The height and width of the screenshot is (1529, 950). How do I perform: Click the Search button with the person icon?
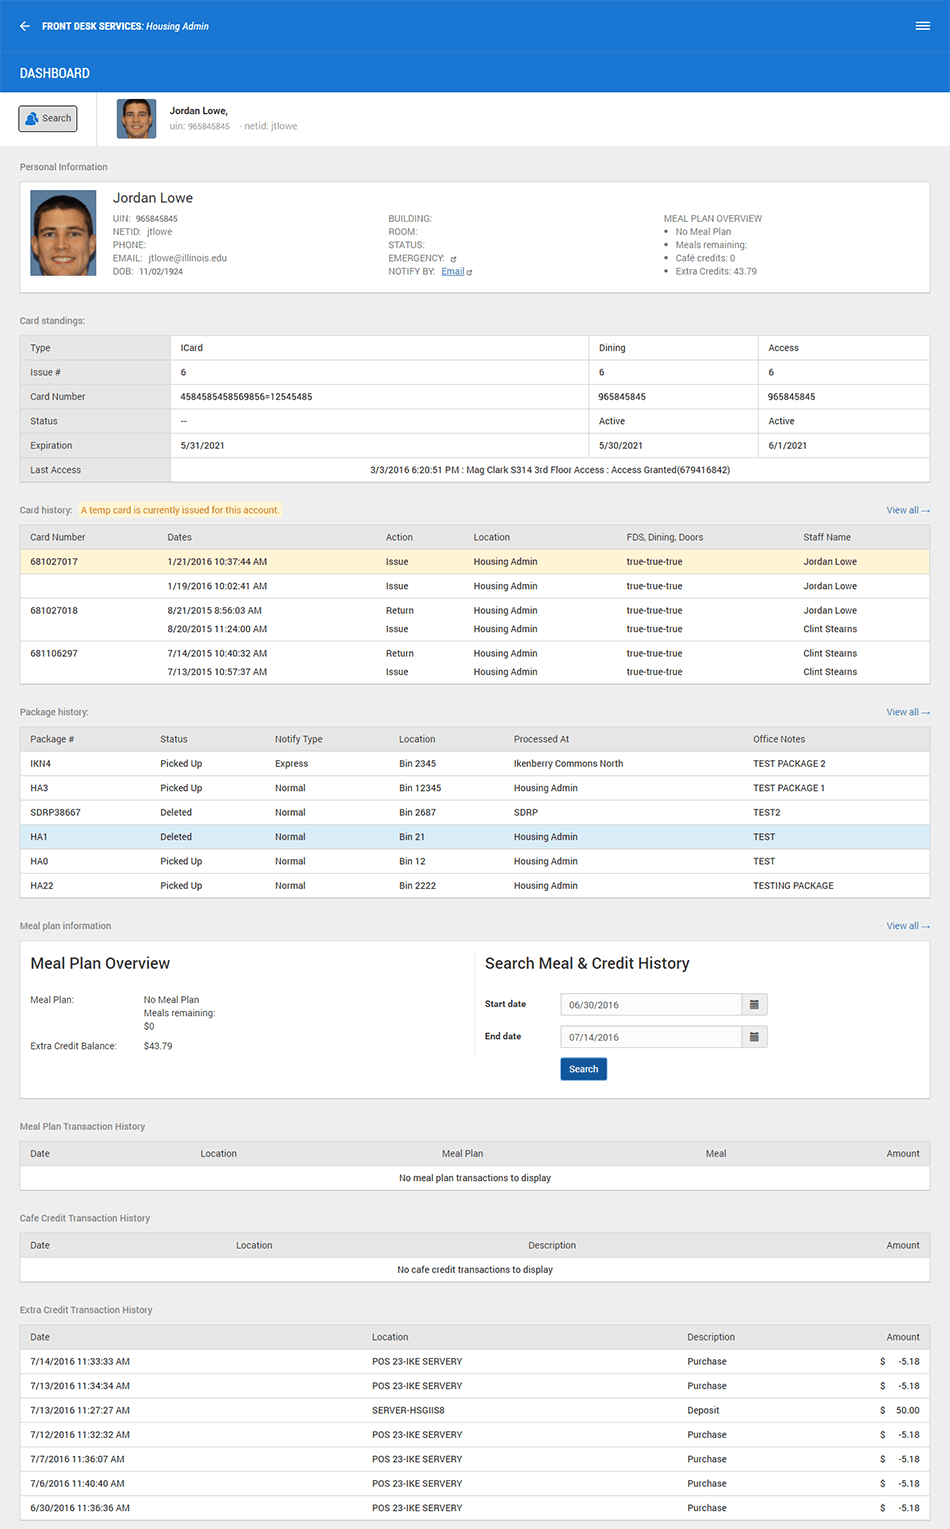pos(48,118)
